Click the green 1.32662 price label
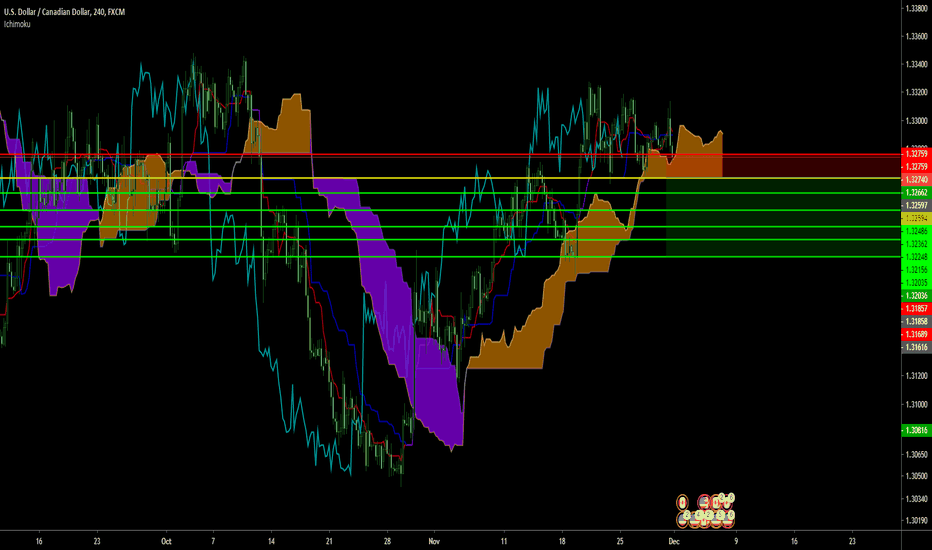Viewport: 932px width, 550px height. tap(915, 192)
